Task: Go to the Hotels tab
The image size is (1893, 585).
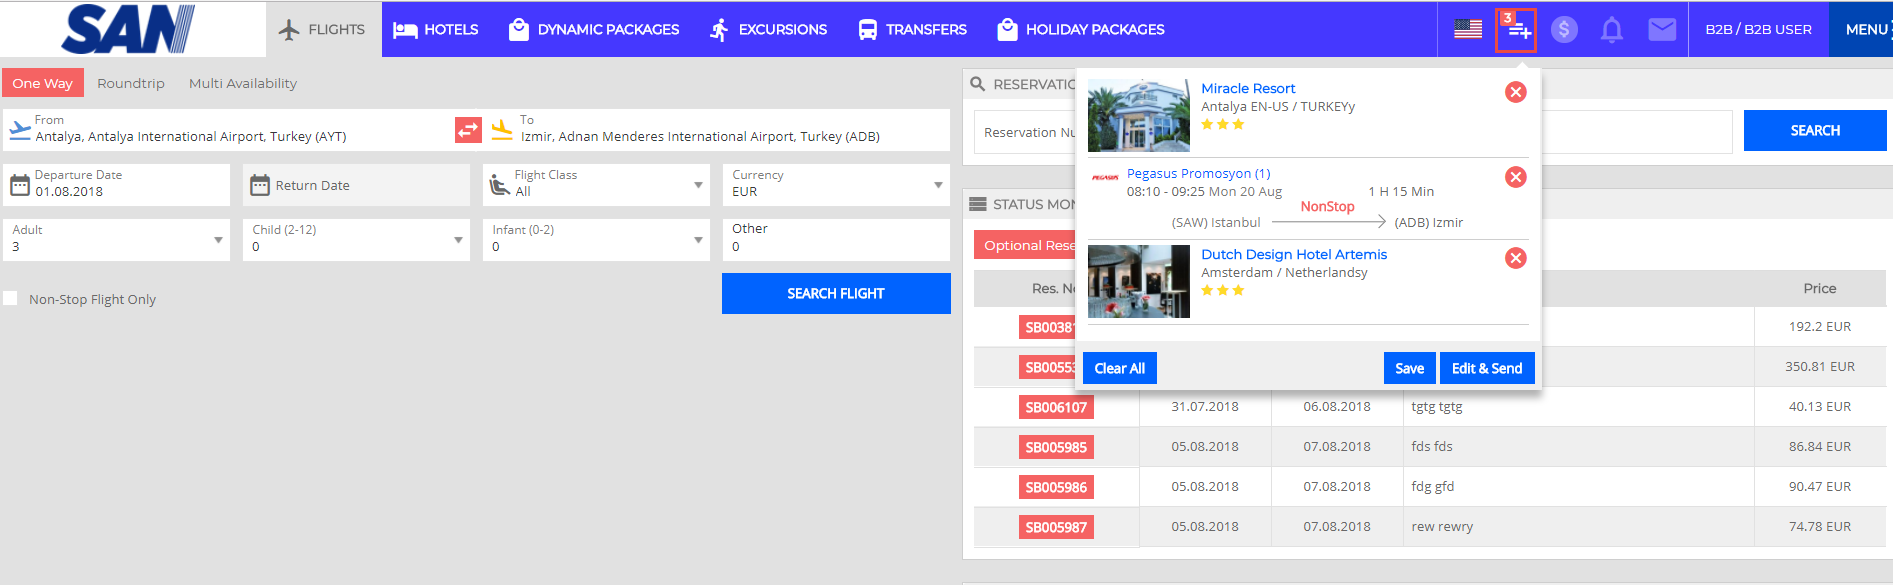Action: click(436, 29)
